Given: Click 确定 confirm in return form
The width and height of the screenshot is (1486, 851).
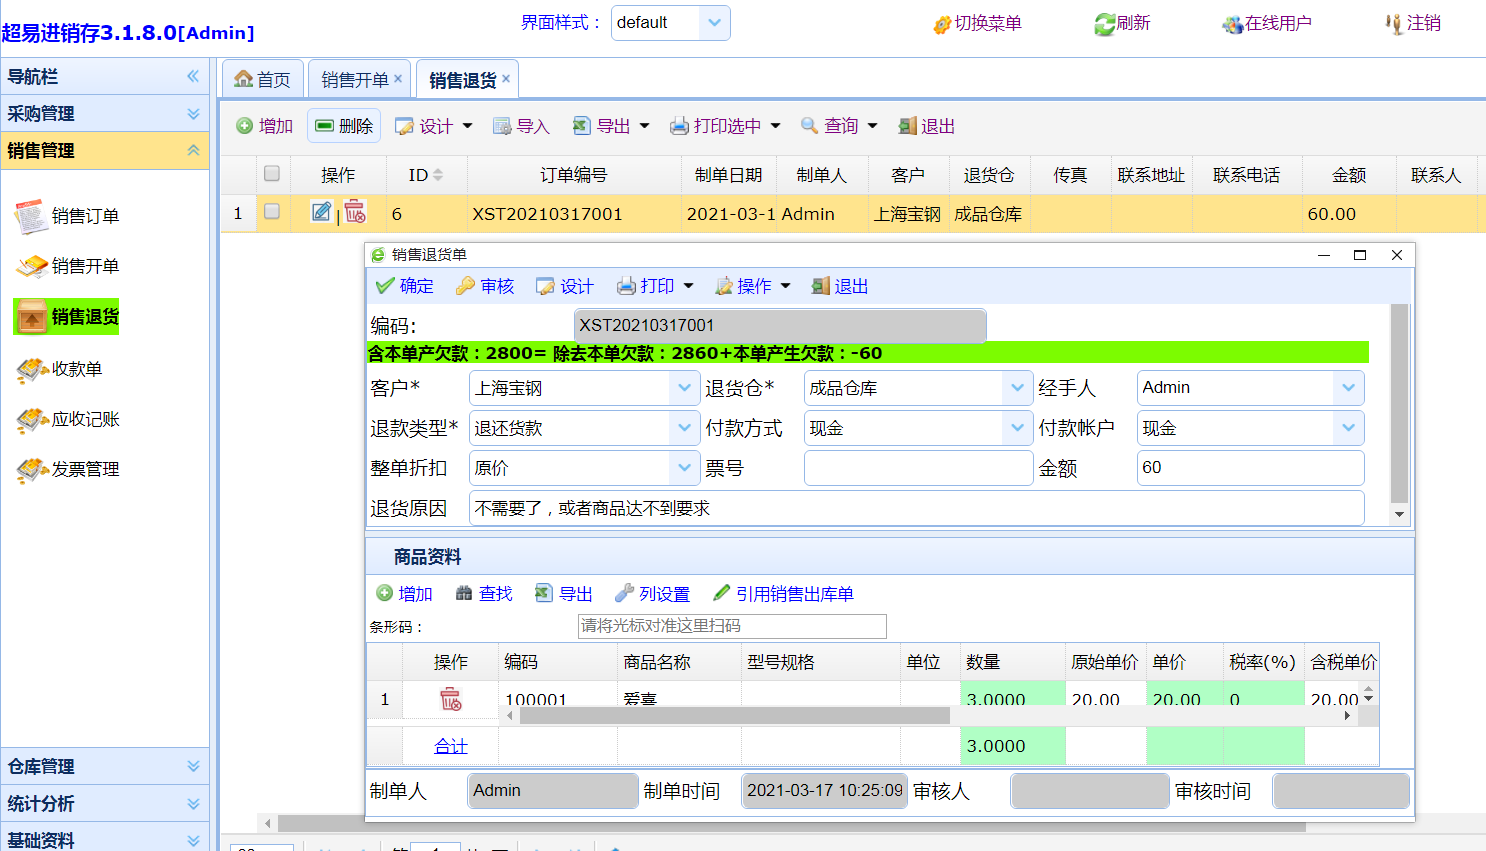Looking at the screenshot, I should (x=404, y=286).
